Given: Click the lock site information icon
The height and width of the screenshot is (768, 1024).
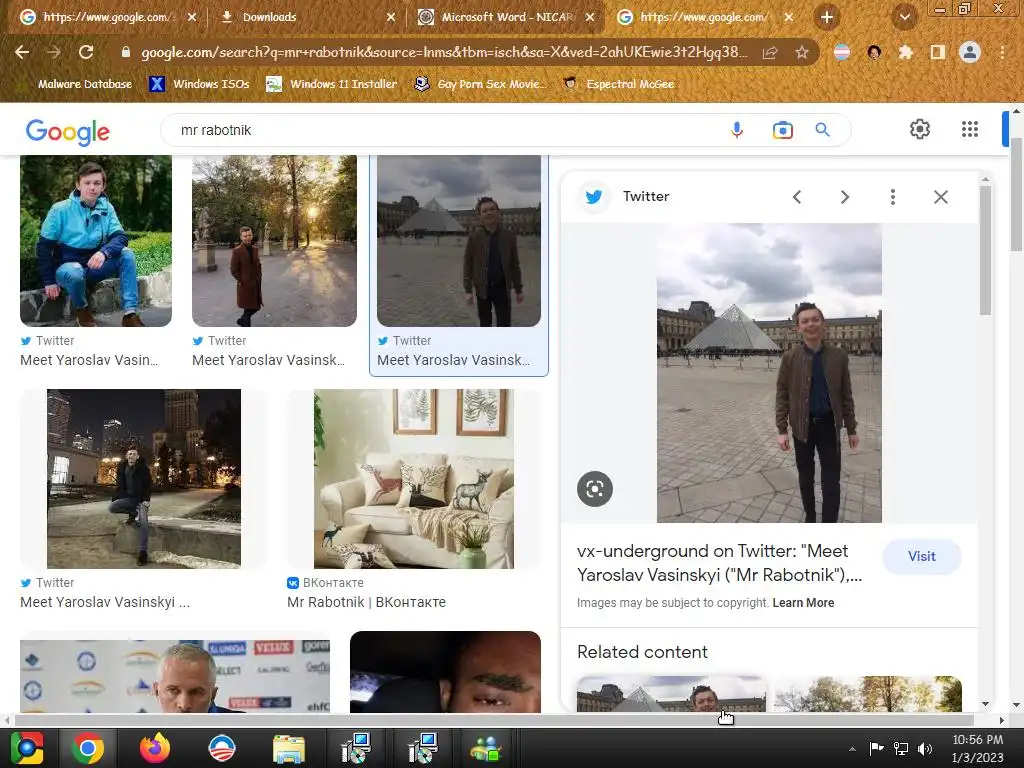Looking at the screenshot, I should click(125, 52).
